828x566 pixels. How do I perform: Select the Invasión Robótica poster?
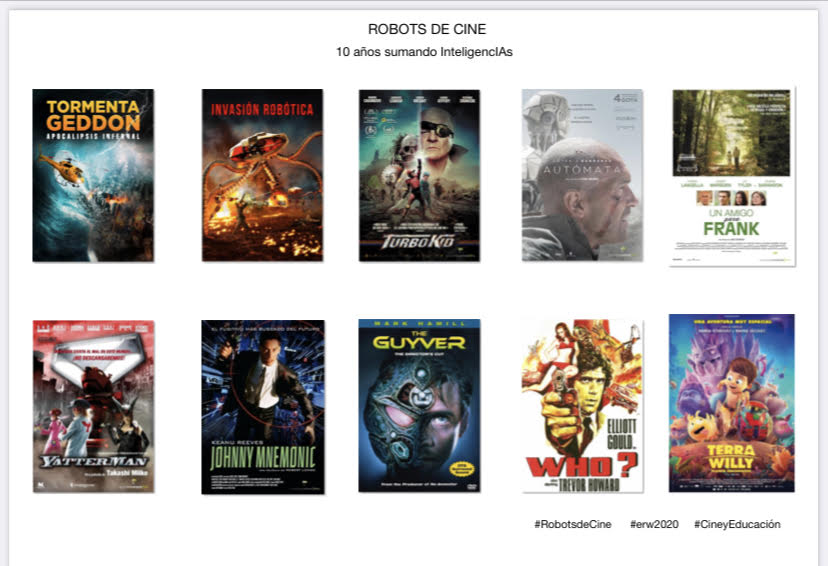click(x=262, y=175)
